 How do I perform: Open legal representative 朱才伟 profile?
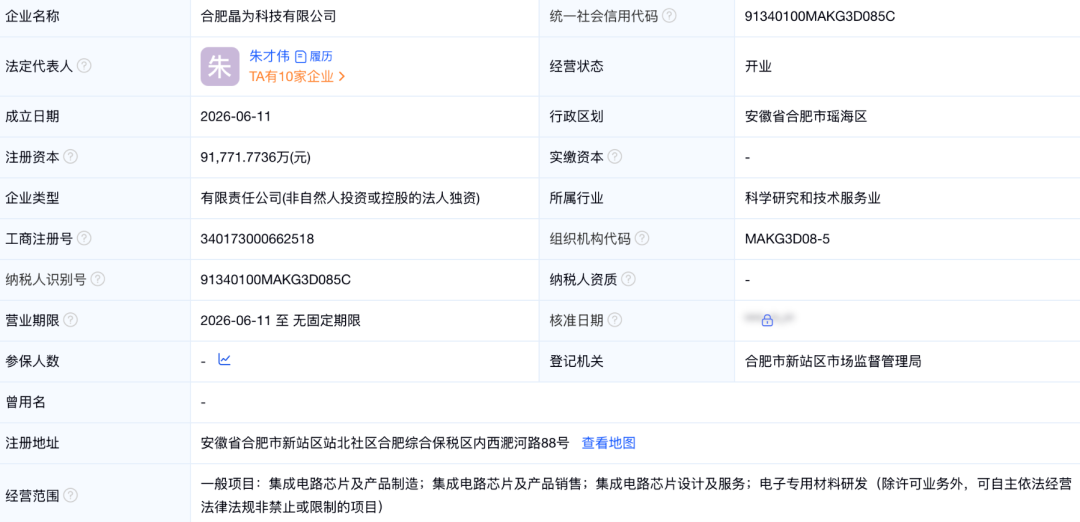[x=269, y=56]
